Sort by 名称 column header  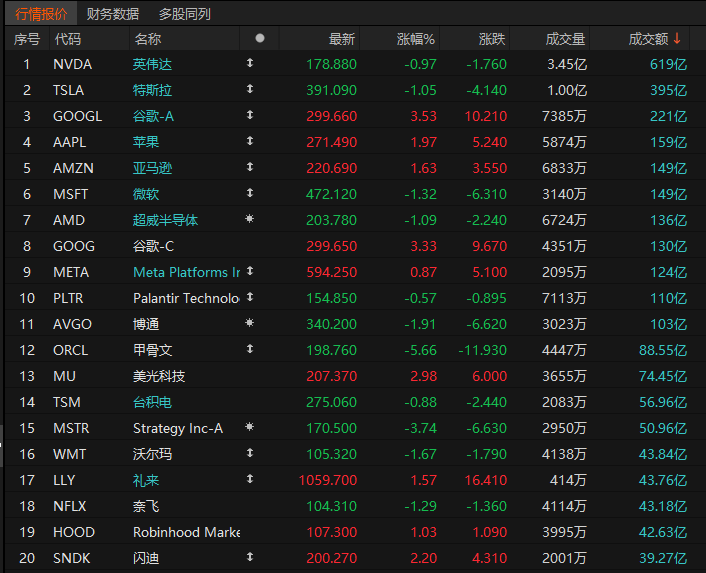(147, 39)
